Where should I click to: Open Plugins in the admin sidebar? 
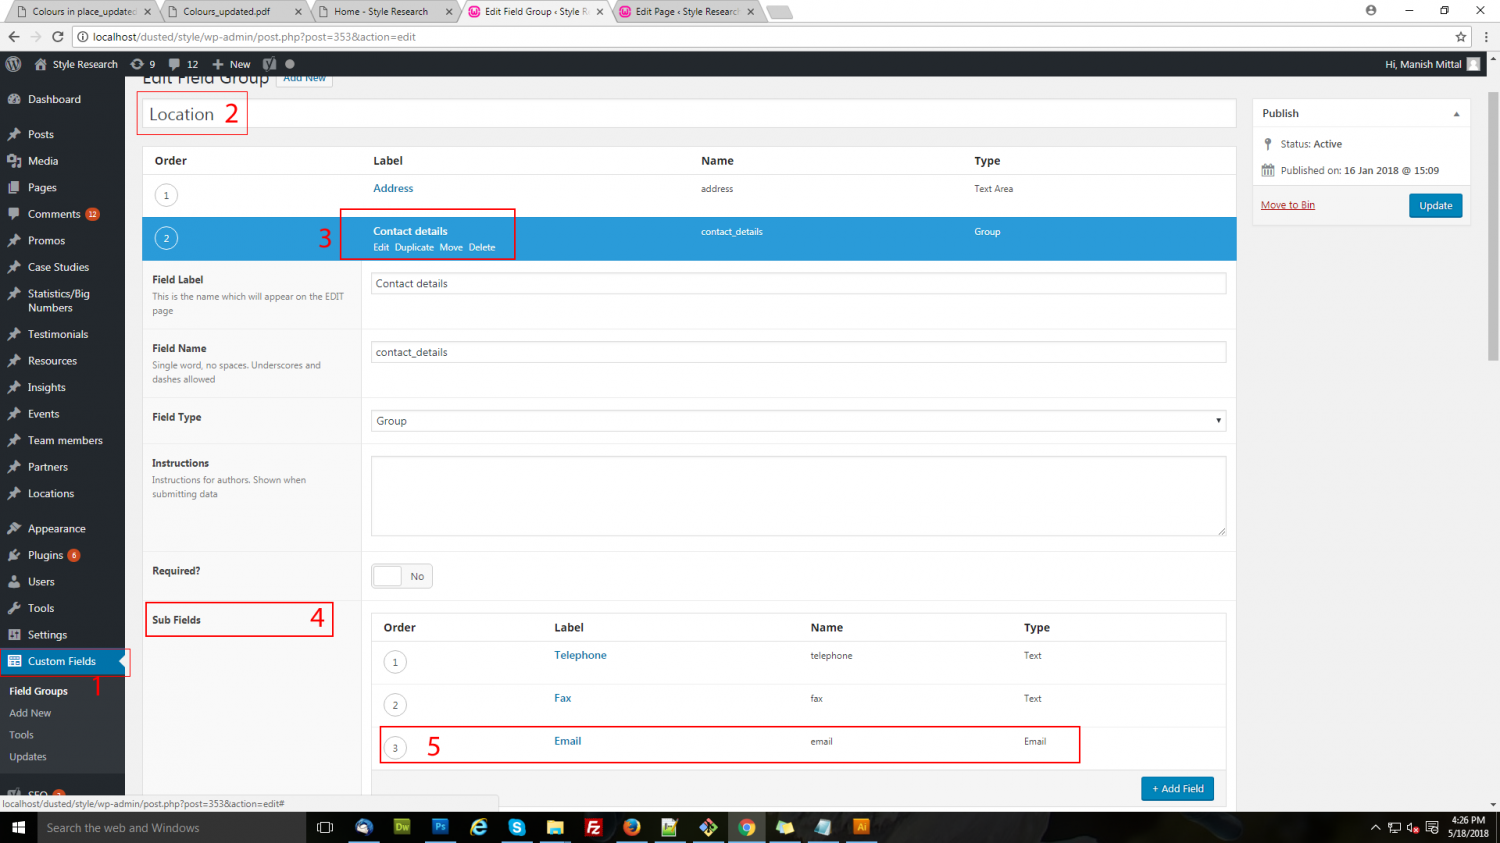pyautogui.click(x=45, y=555)
